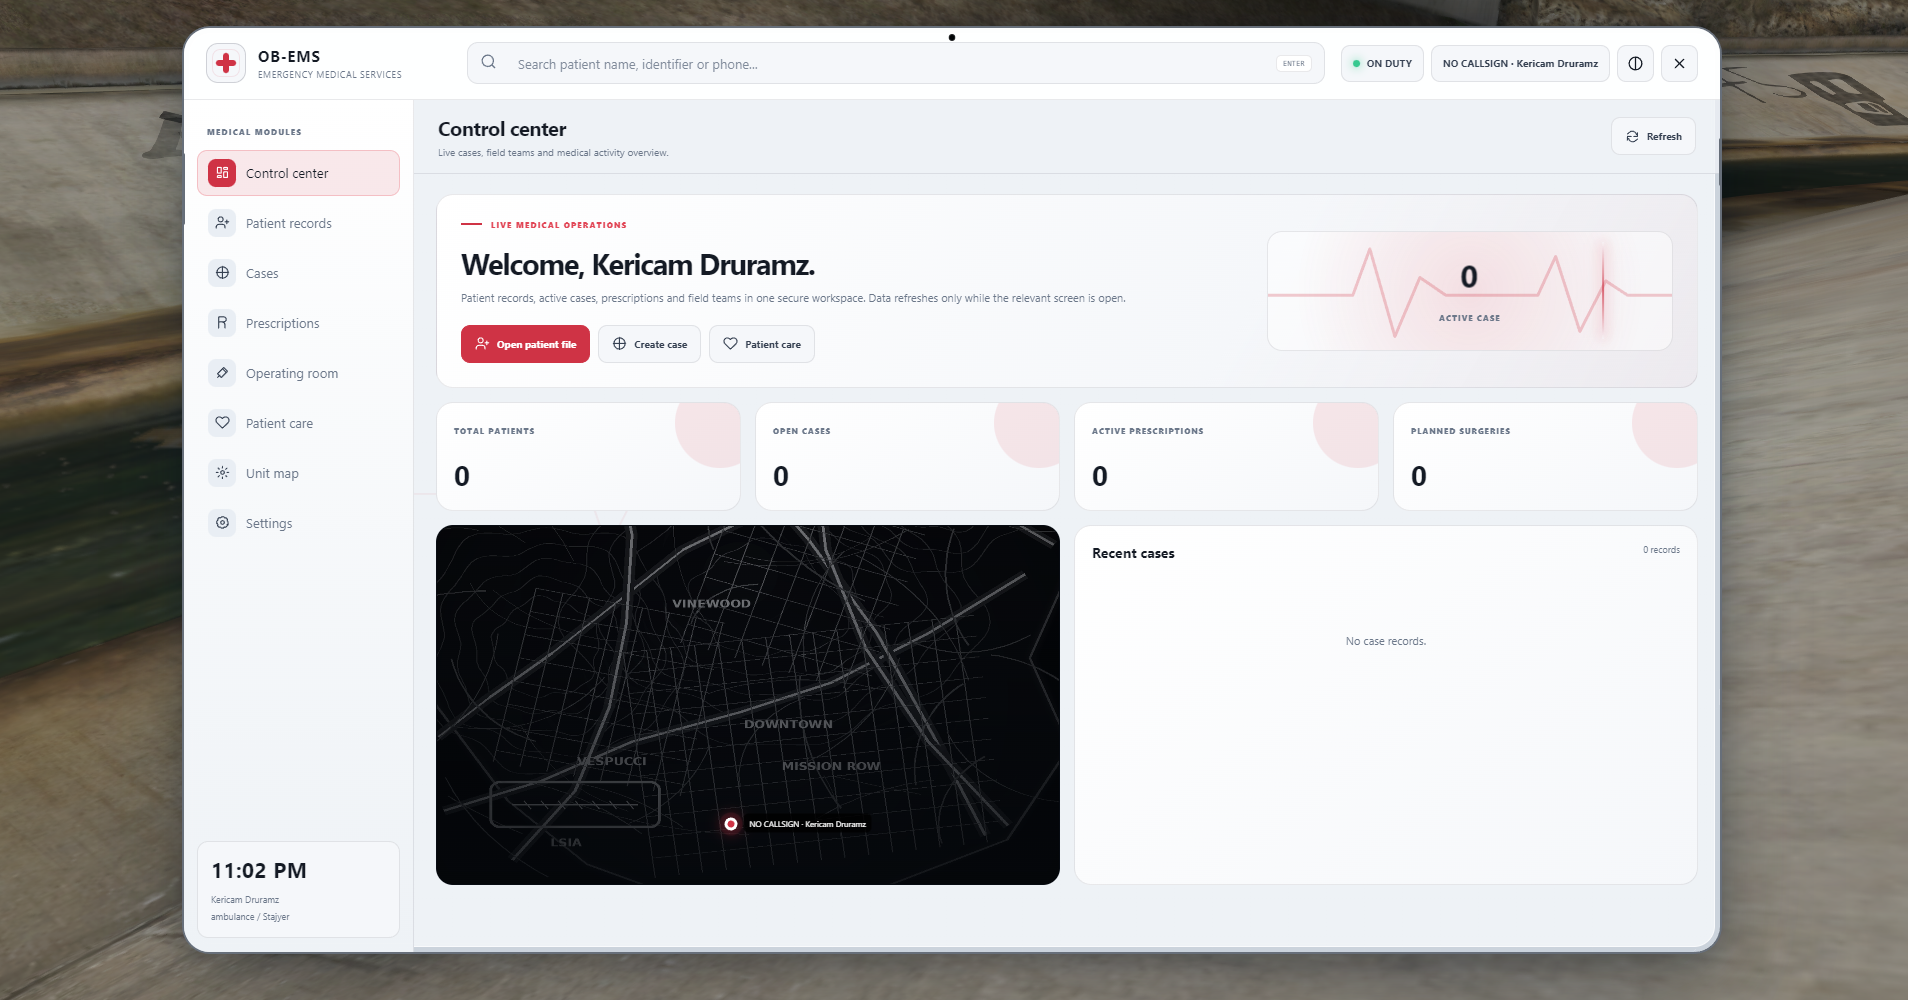The width and height of the screenshot is (1908, 1000).
Task: Open the Unit map sidebar icon
Action: click(x=222, y=473)
